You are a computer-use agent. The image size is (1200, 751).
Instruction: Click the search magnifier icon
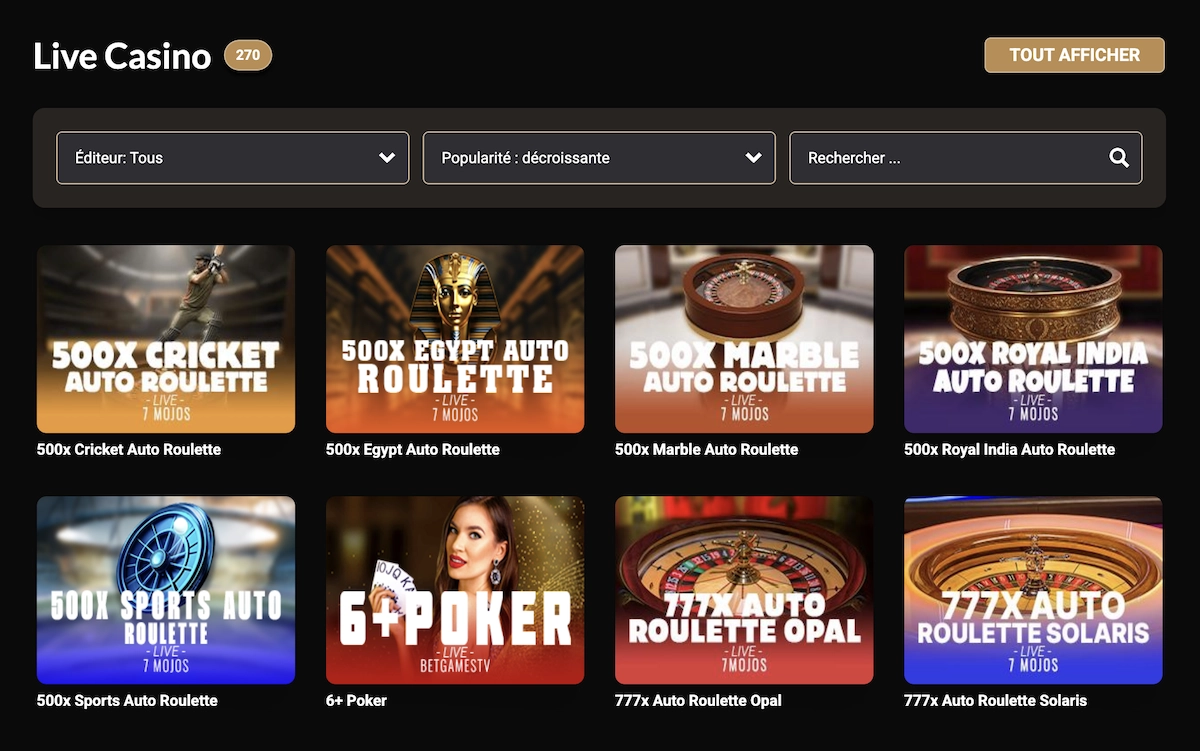(x=1119, y=157)
